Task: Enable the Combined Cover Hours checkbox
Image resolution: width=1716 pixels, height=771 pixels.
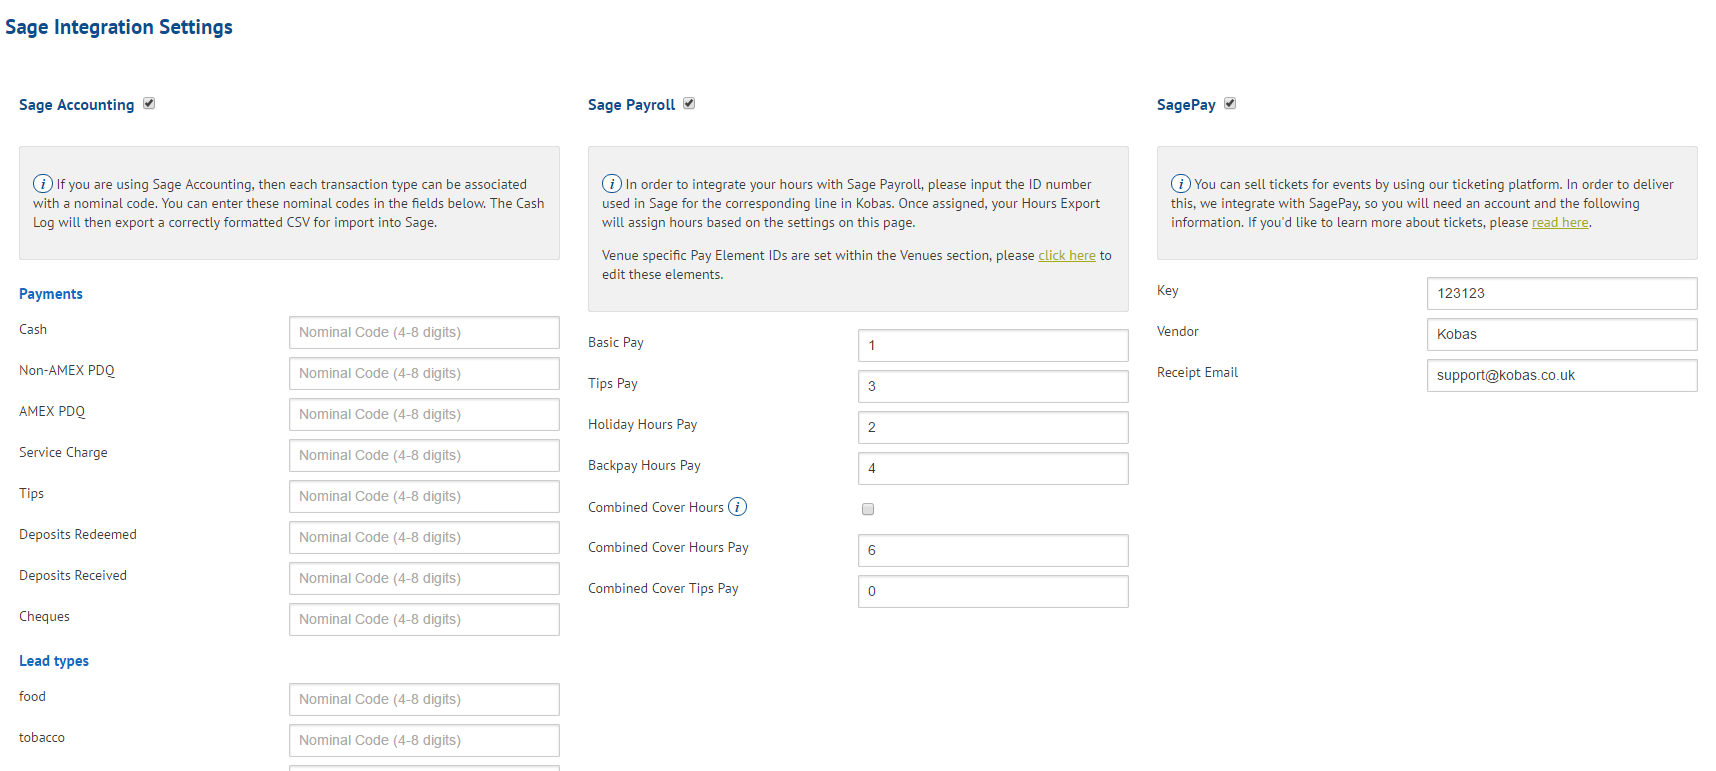Action: [868, 509]
